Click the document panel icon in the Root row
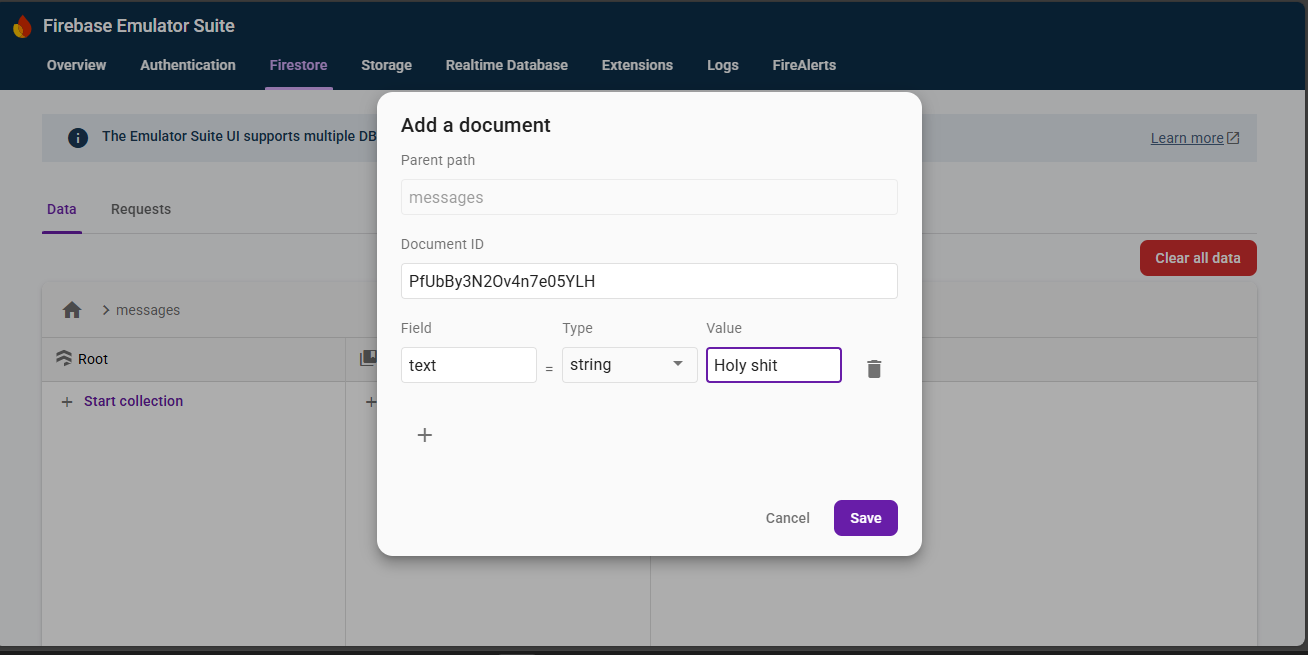Image resolution: width=1308 pixels, height=655 pixels. click(367, 358)
